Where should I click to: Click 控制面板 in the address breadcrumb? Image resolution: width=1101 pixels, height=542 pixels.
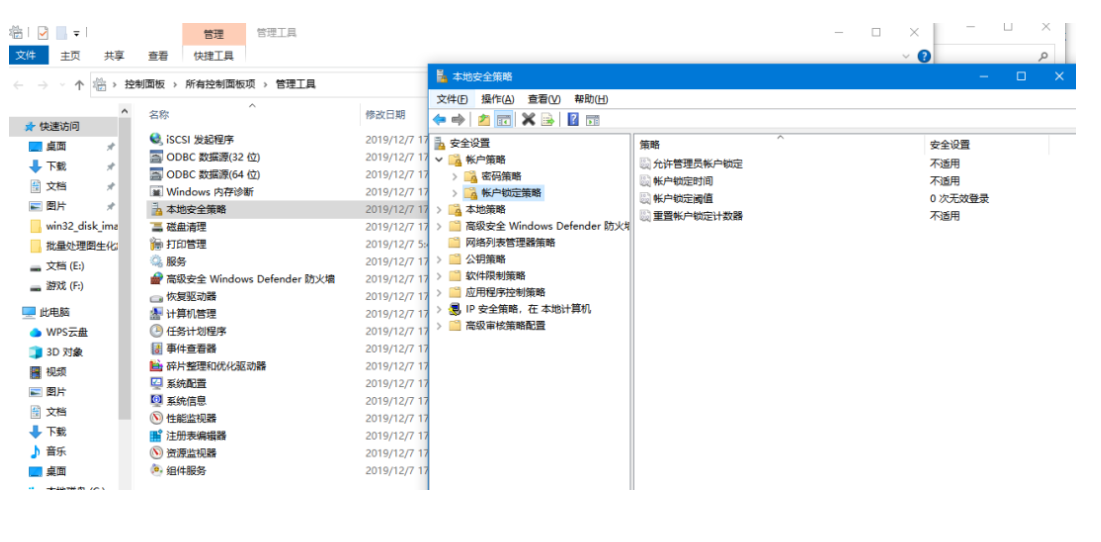(145, 84)
